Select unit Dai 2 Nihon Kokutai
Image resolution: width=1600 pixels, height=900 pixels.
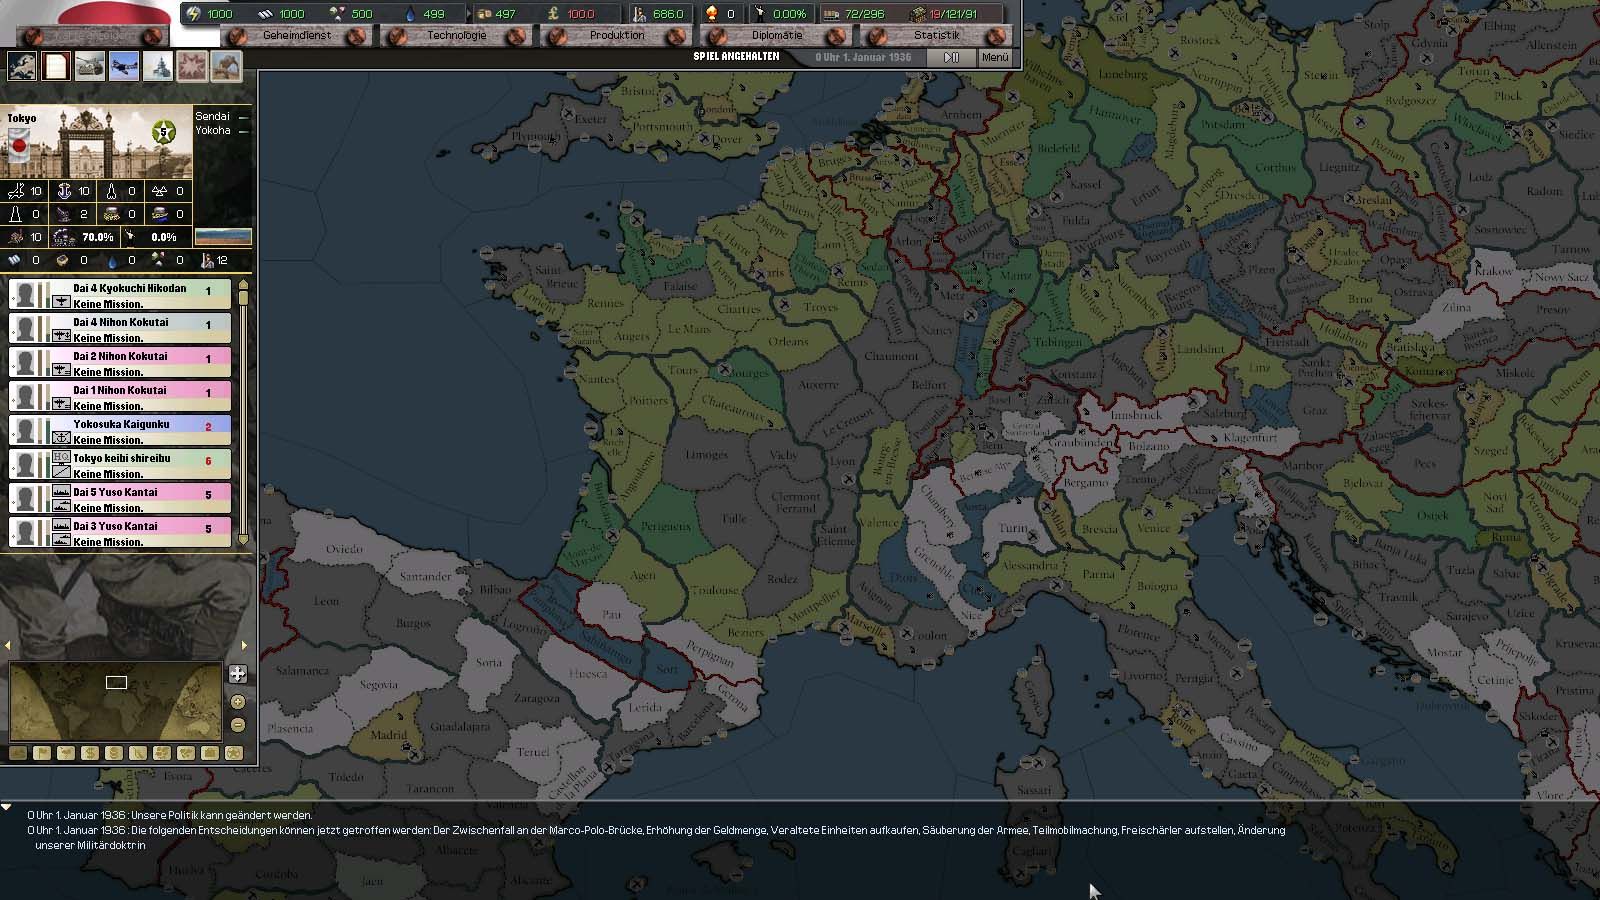point(120,363)
